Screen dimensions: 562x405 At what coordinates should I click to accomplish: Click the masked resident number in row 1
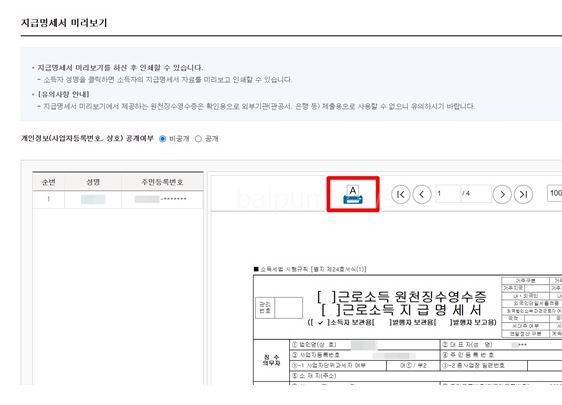pyautogui.click(x=161, y=199)
